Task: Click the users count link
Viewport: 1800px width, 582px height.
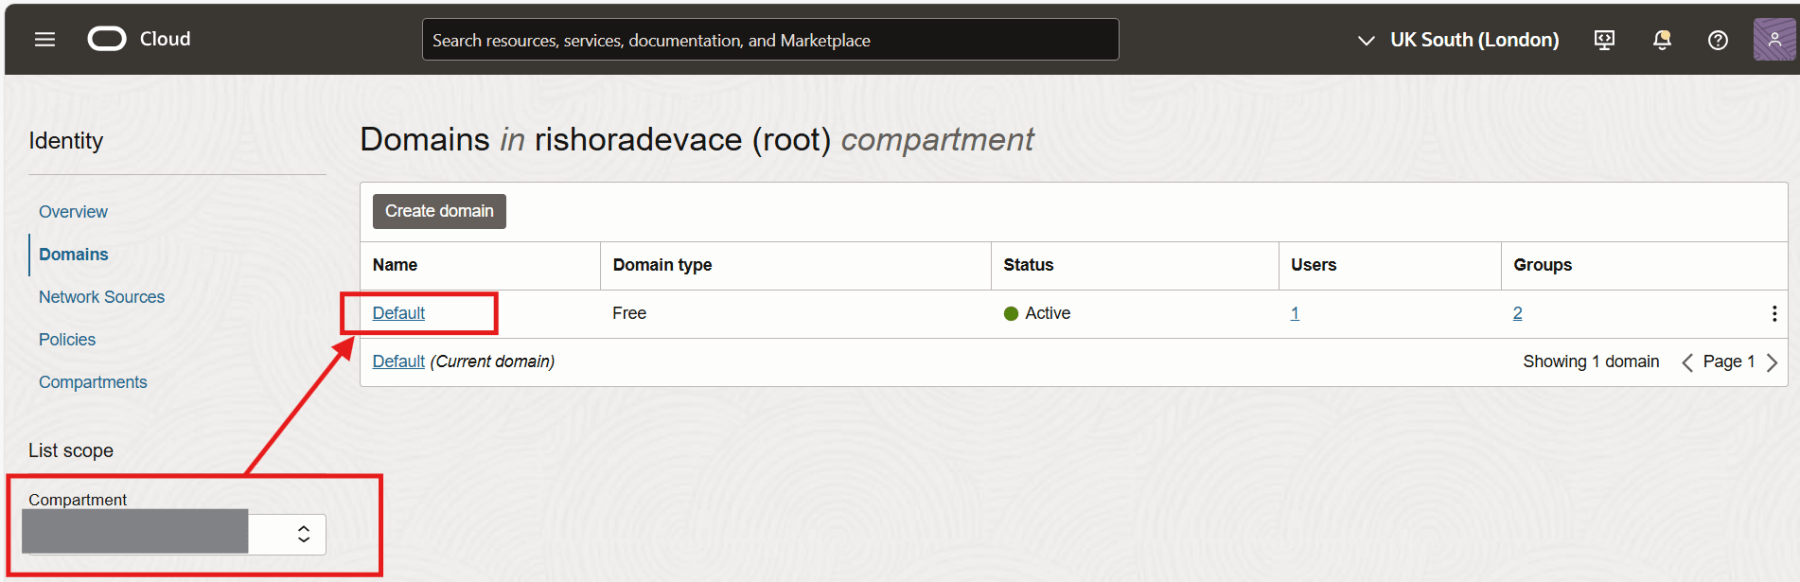Action: pyautogui.click(x=1294, y=314)
